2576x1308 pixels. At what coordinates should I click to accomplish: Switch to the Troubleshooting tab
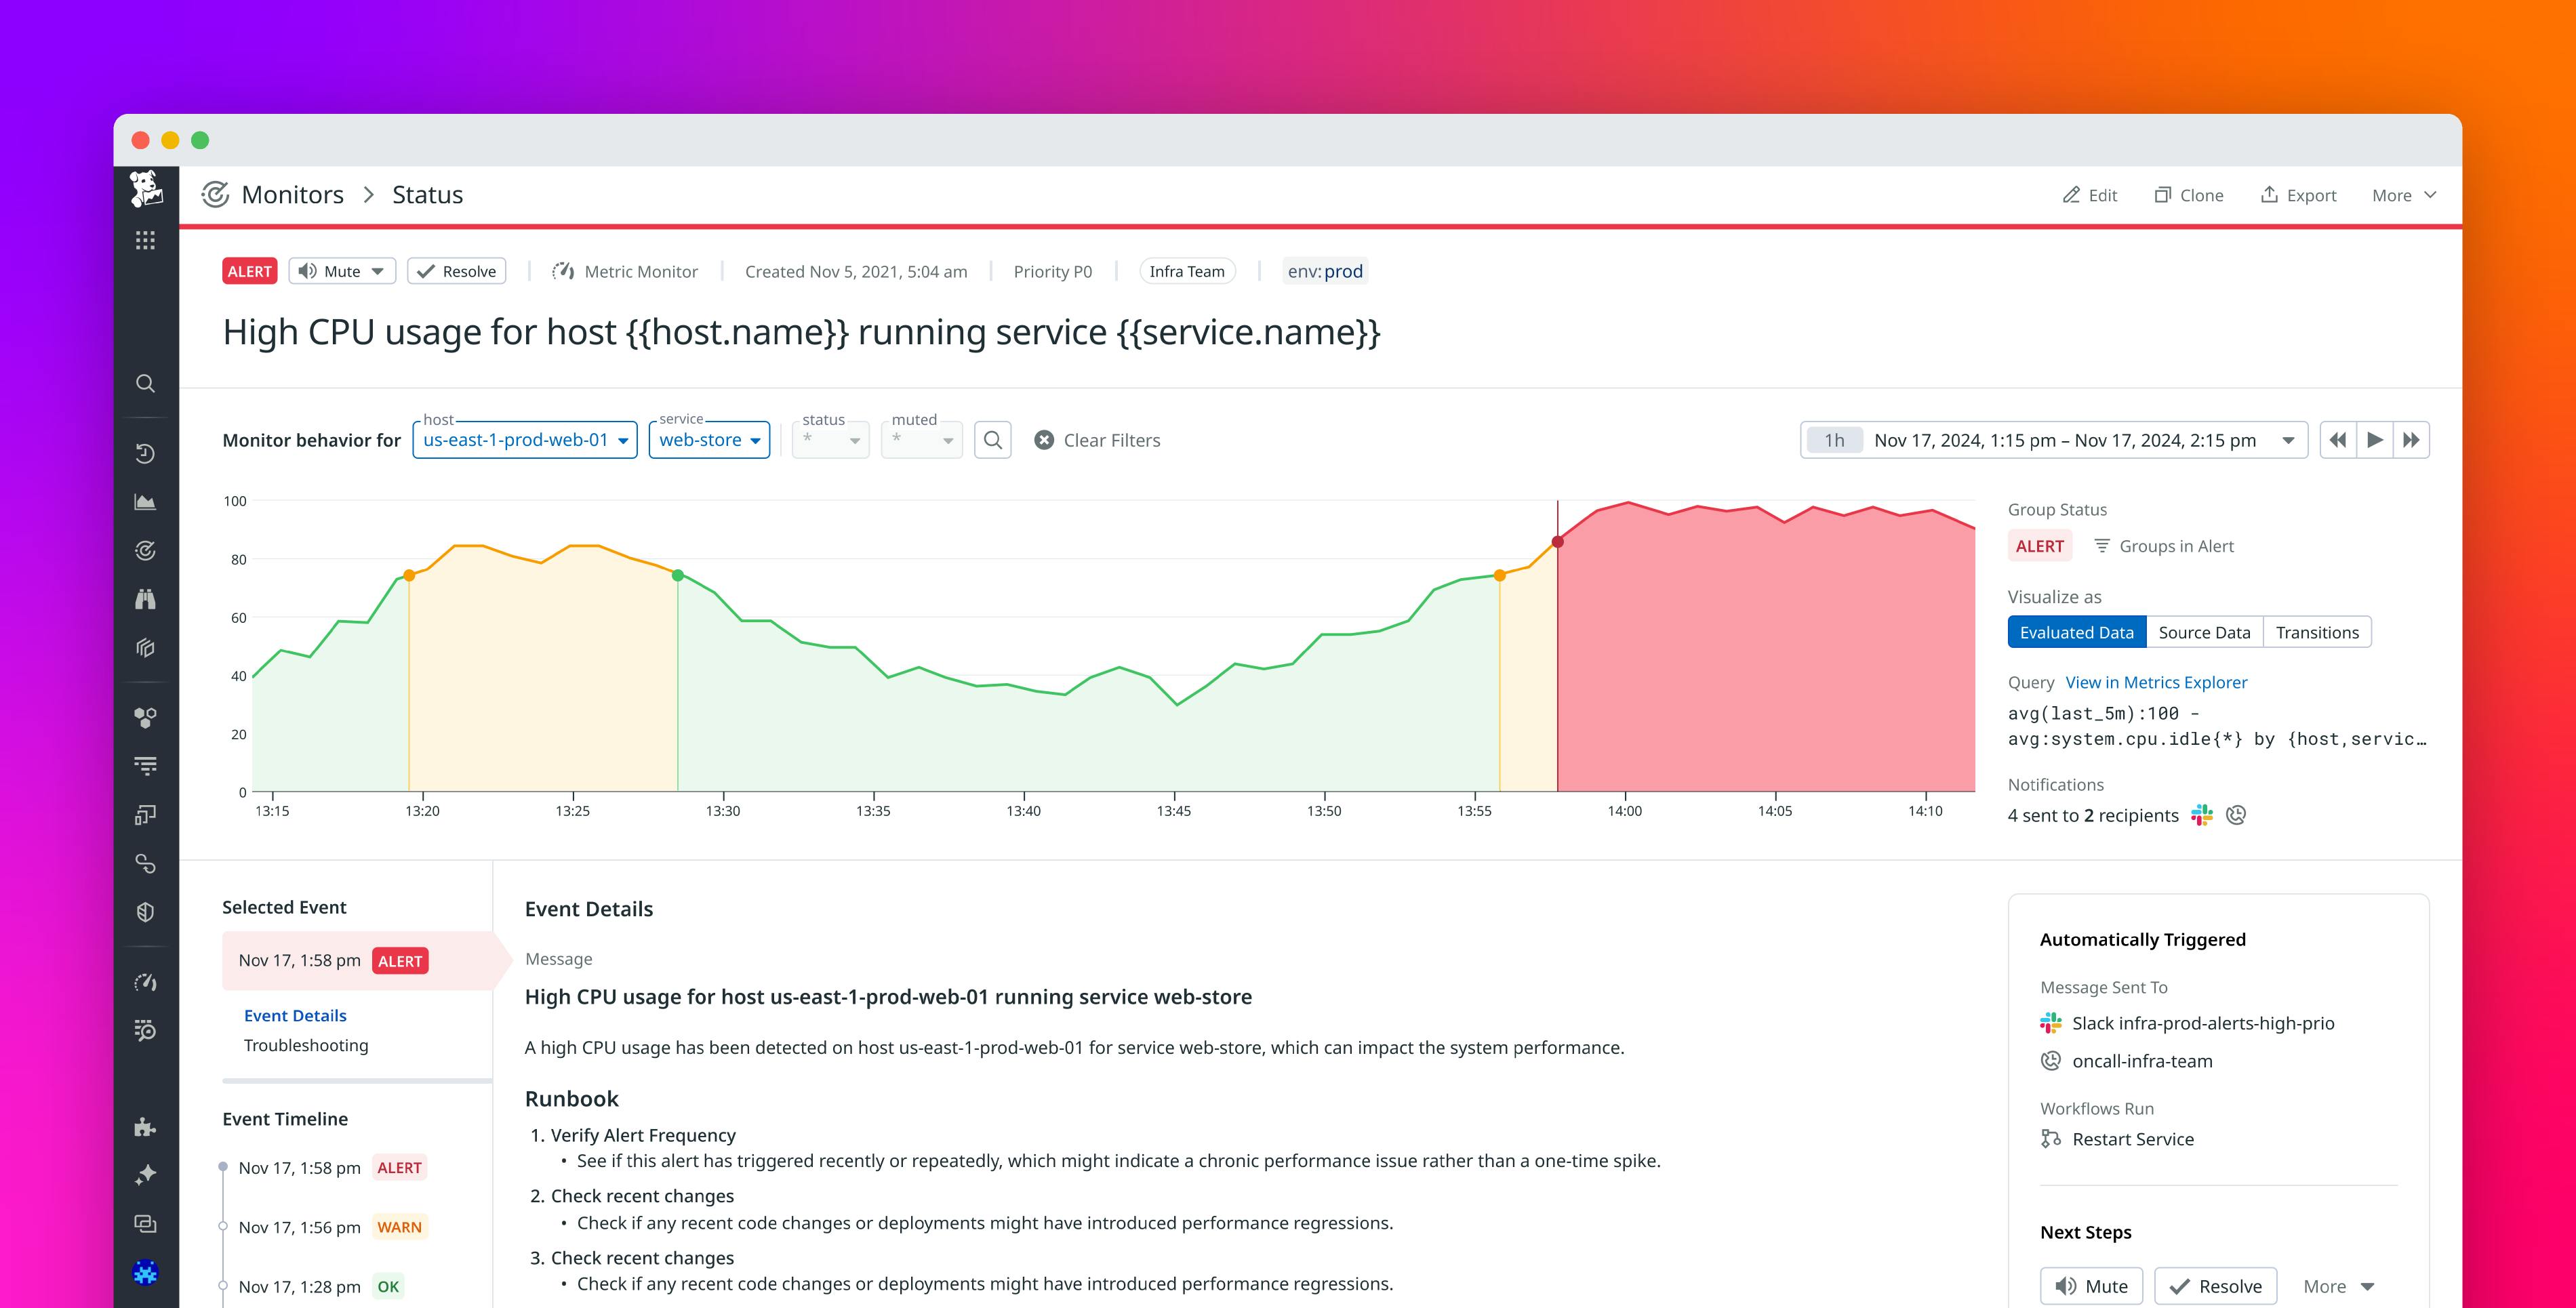point(306,1046)
